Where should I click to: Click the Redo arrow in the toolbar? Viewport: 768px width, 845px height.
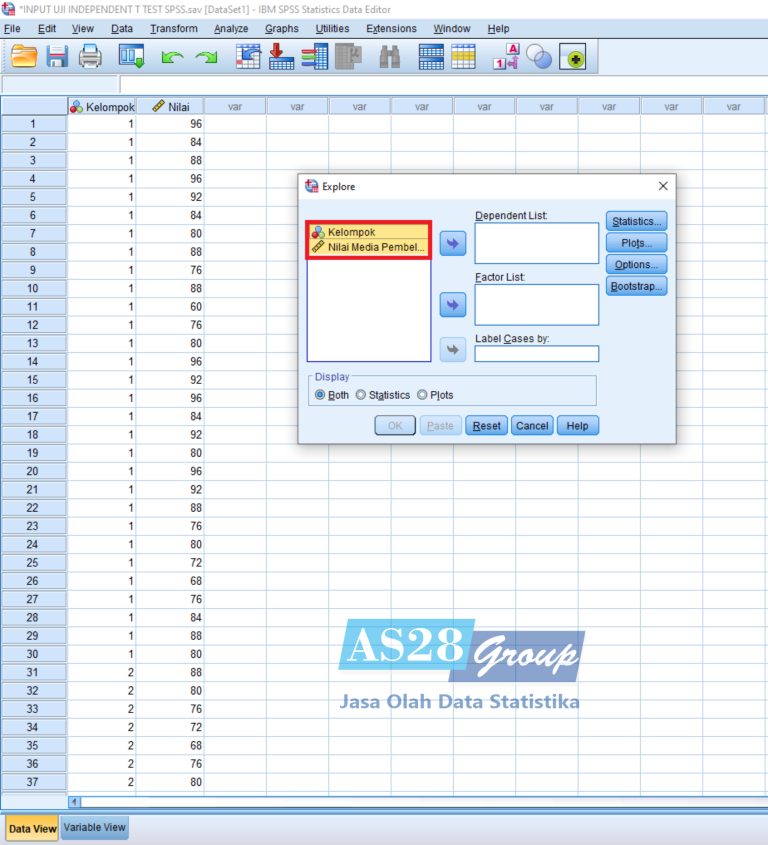click(x=206, y=59)
